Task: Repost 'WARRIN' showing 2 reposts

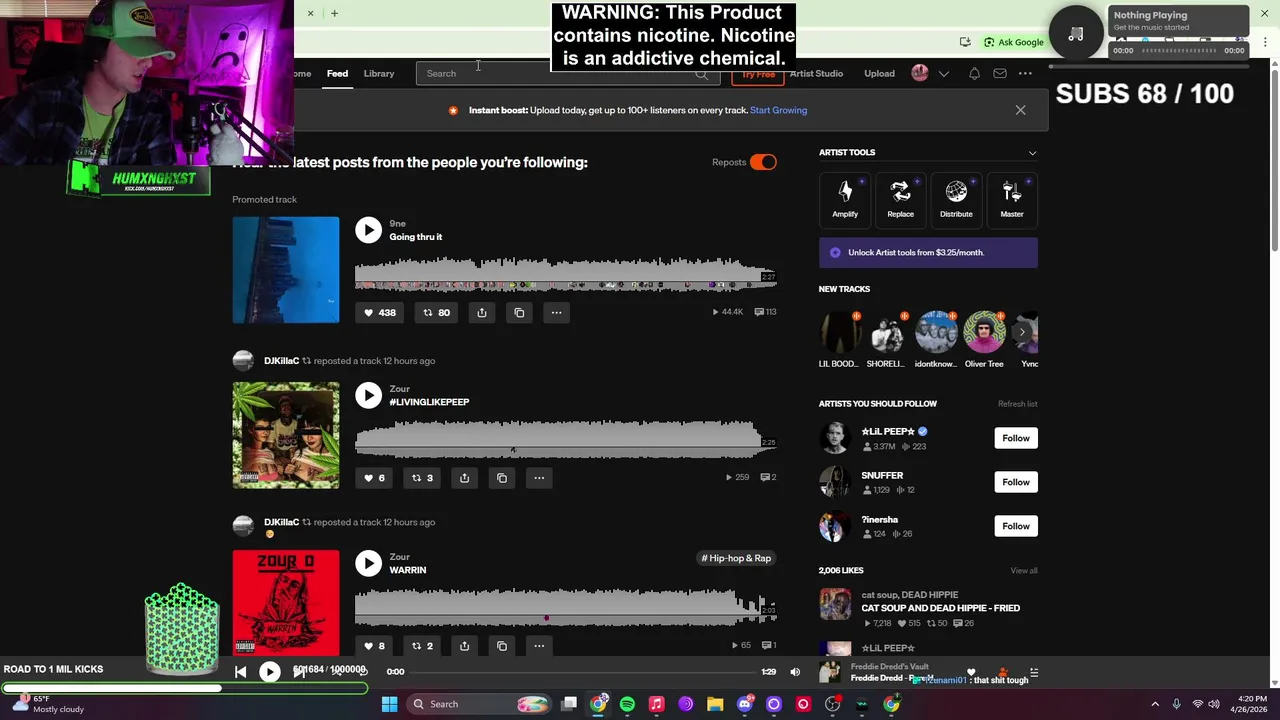Action: [x=422, y=646]
